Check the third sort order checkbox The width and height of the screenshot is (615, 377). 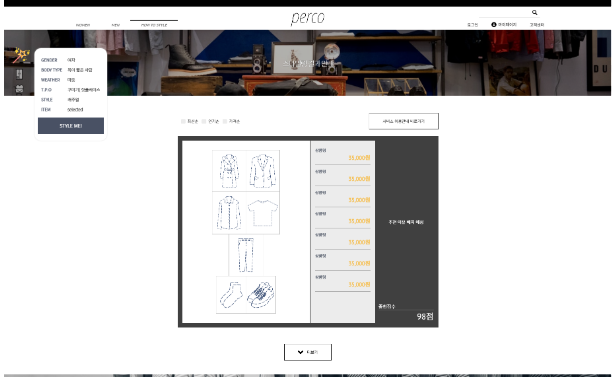pos(225,121)
